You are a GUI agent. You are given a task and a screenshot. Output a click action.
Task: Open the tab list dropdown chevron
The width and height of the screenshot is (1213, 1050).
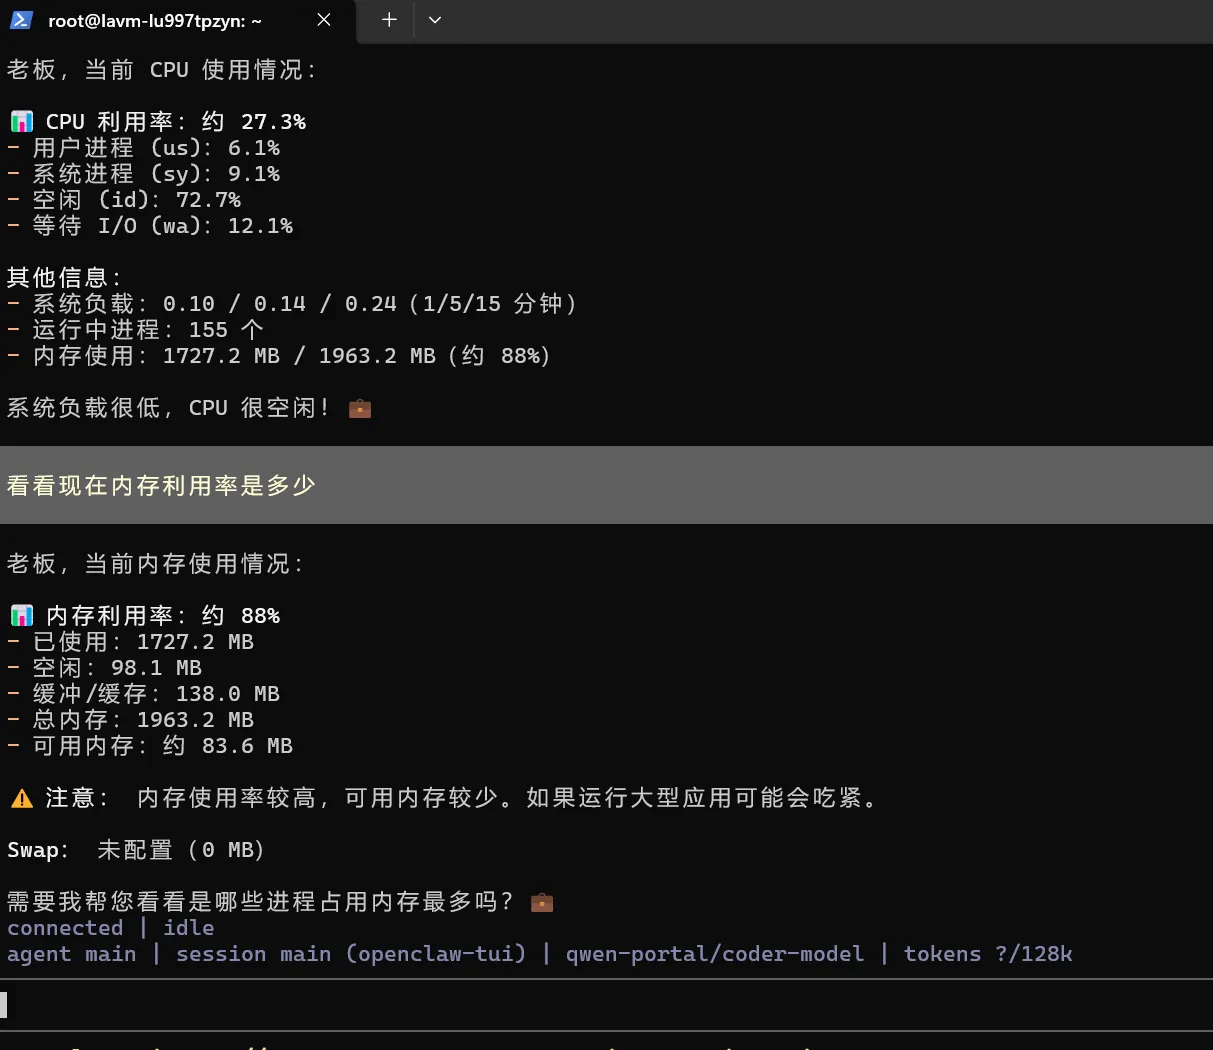click(x=434, y=20)
